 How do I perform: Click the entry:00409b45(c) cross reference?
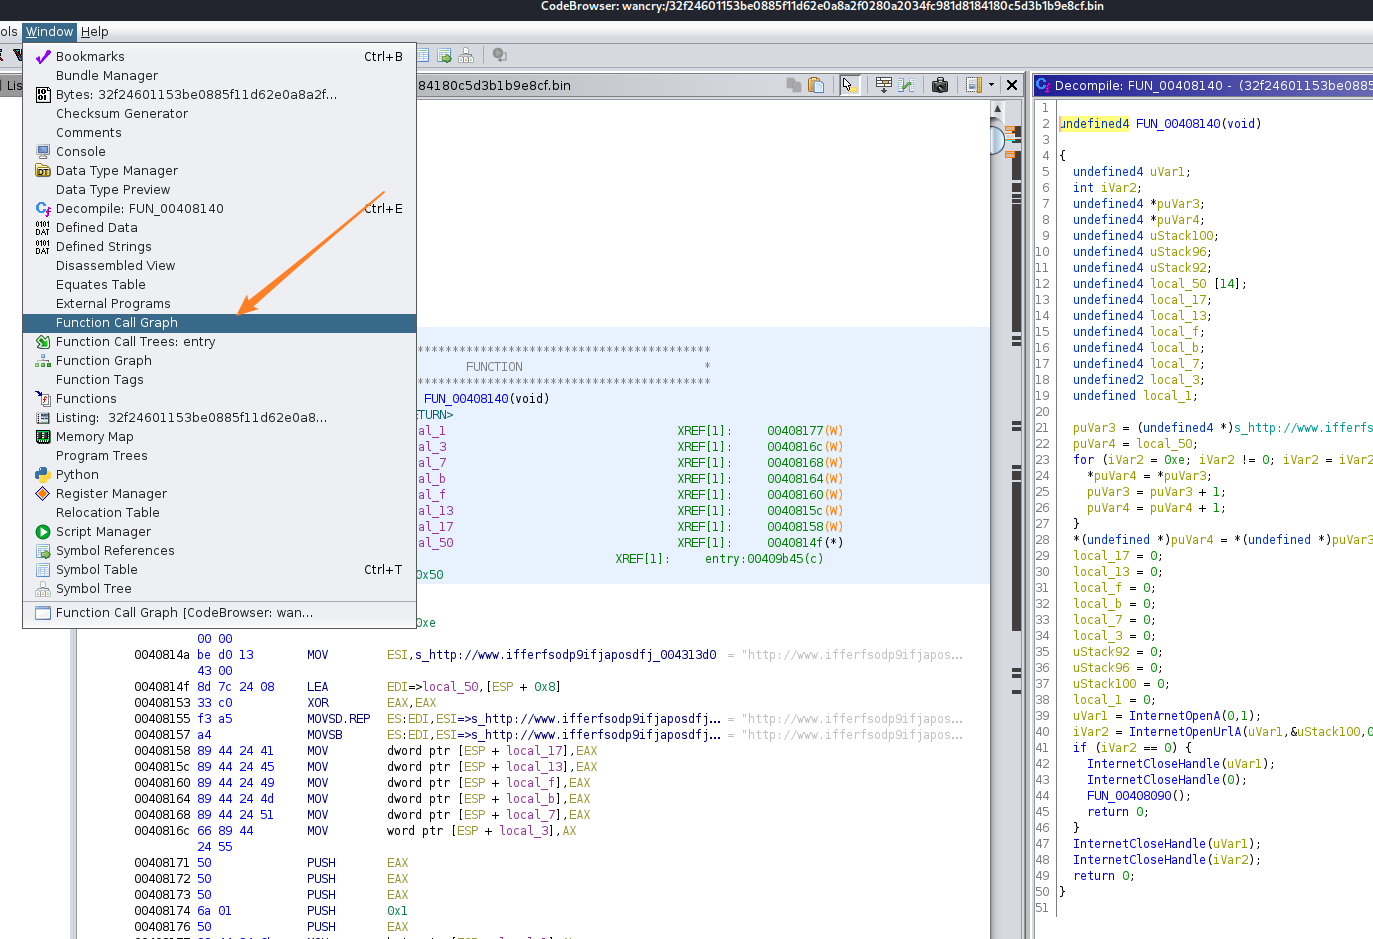764,559
